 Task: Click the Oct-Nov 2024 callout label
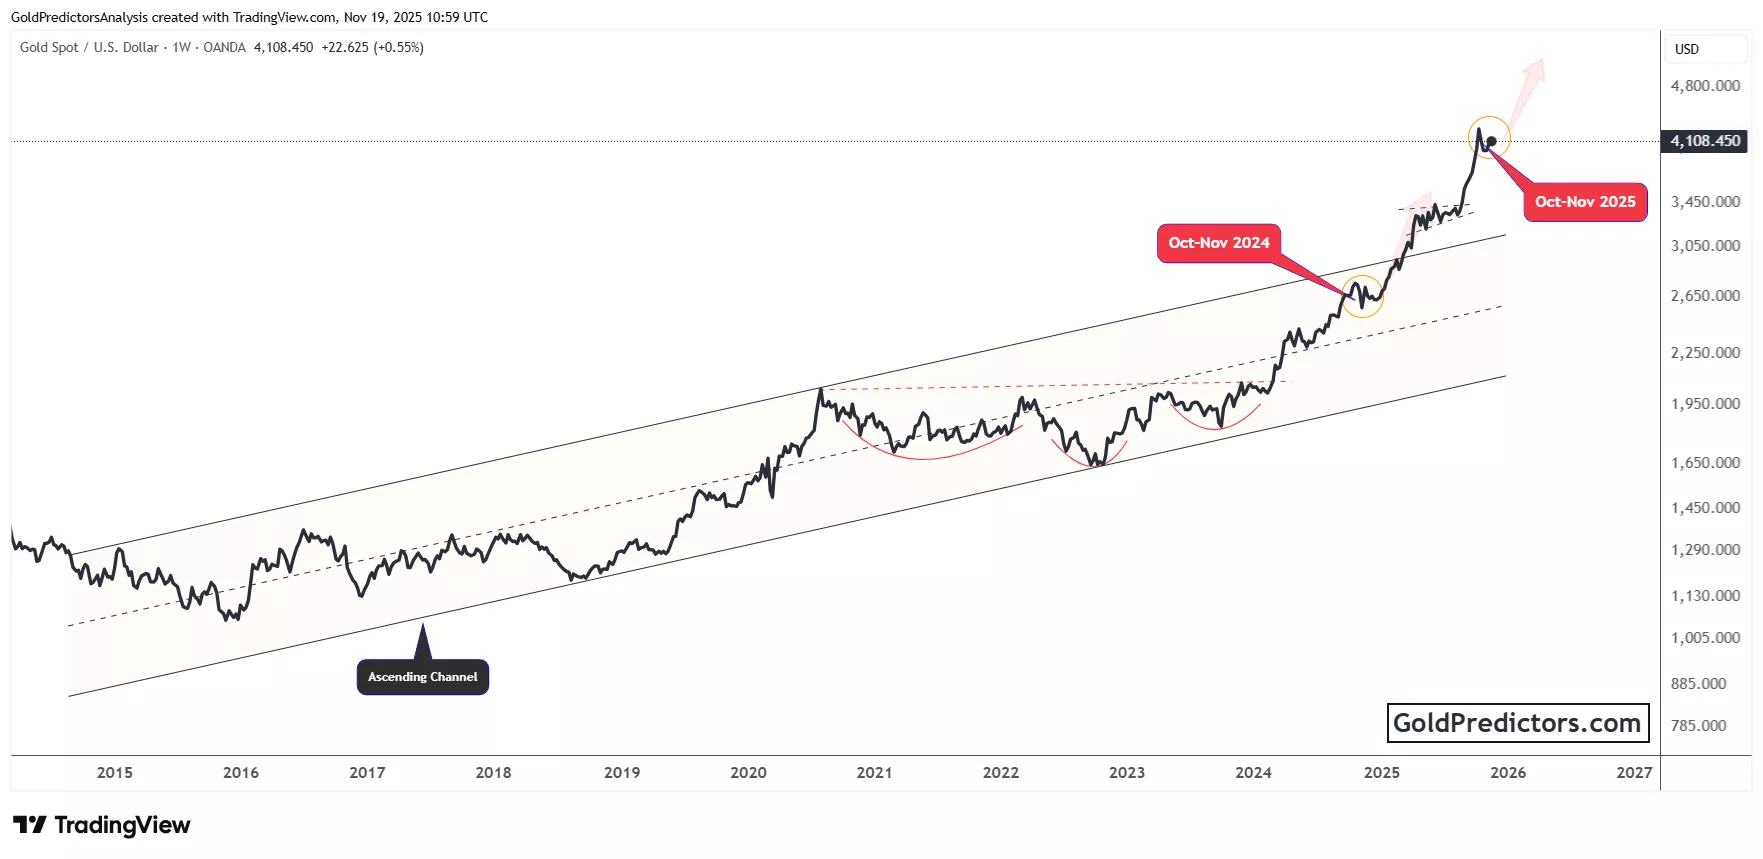point(1218,243)
